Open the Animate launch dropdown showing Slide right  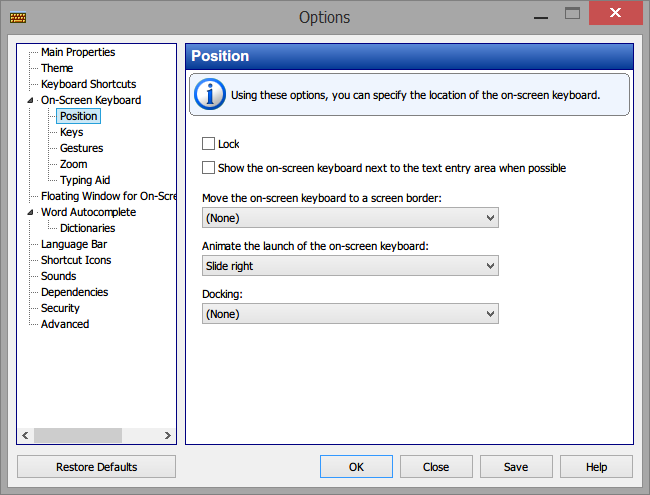(350, 266)
